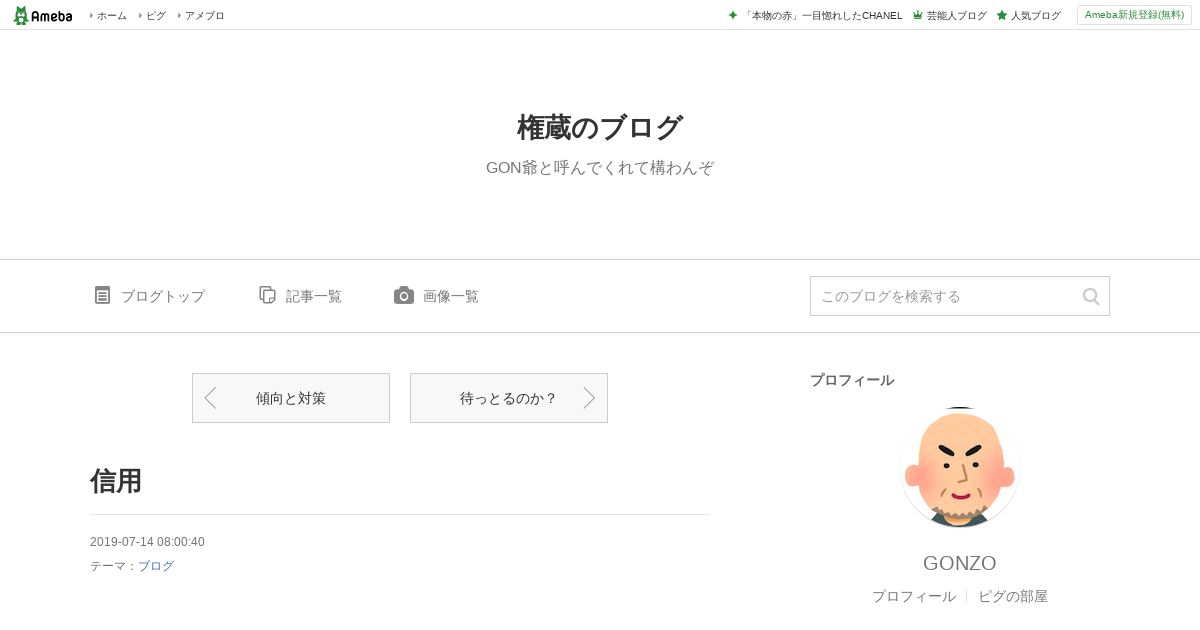Click the ブログトップ document icon

(x=102, y=295)
